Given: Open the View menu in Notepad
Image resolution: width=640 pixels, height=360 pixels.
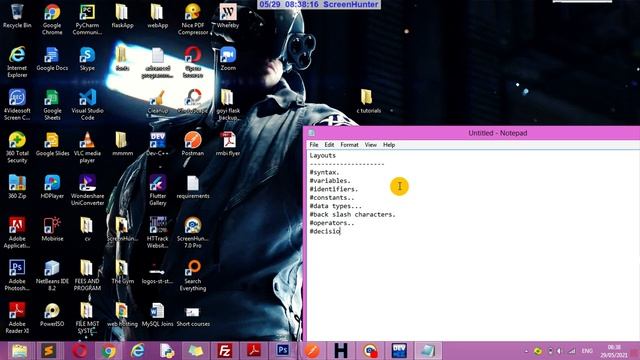Looking at the screenshot, I should point(371,145).
